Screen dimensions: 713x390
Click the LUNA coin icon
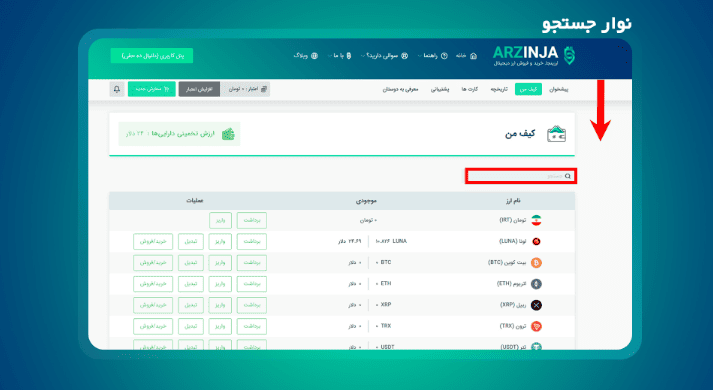click(537, 241)
